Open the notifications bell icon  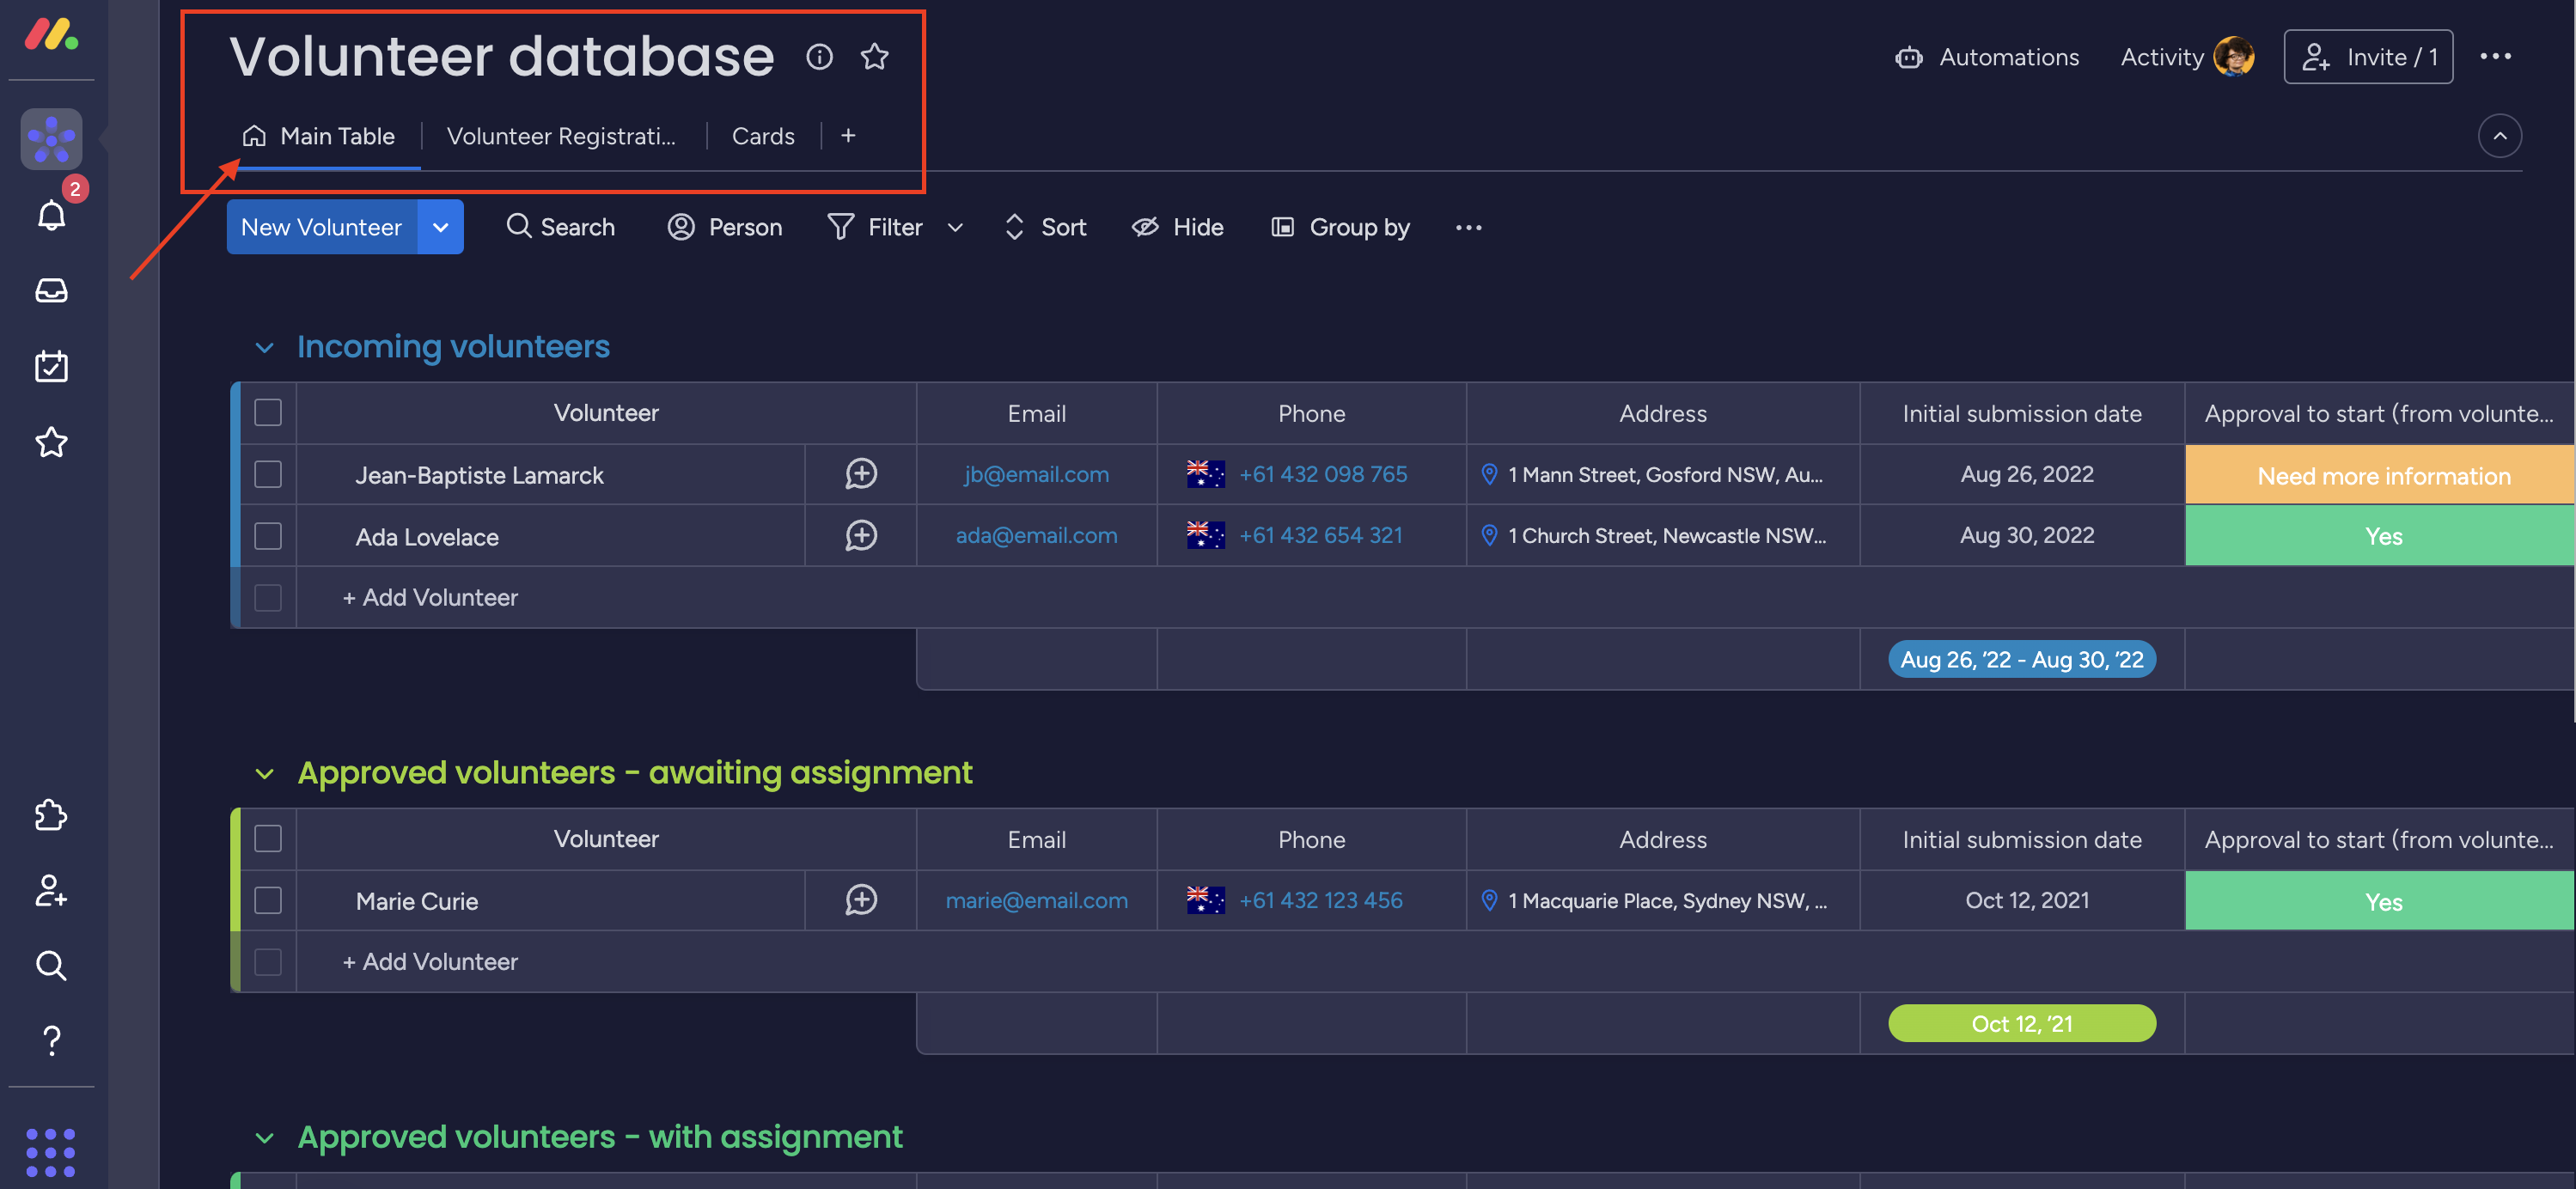tap(51, 214)
